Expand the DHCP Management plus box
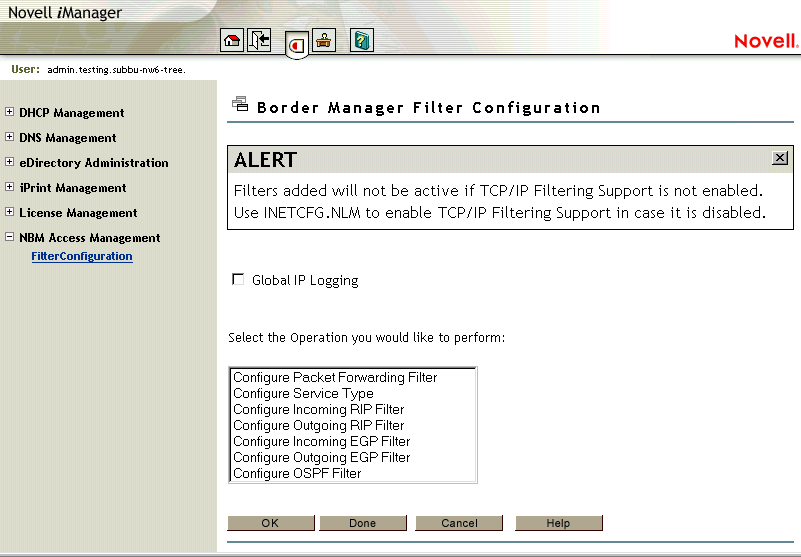Image resolution: width=801 pixels, height=557 pixels. [9, 111]
